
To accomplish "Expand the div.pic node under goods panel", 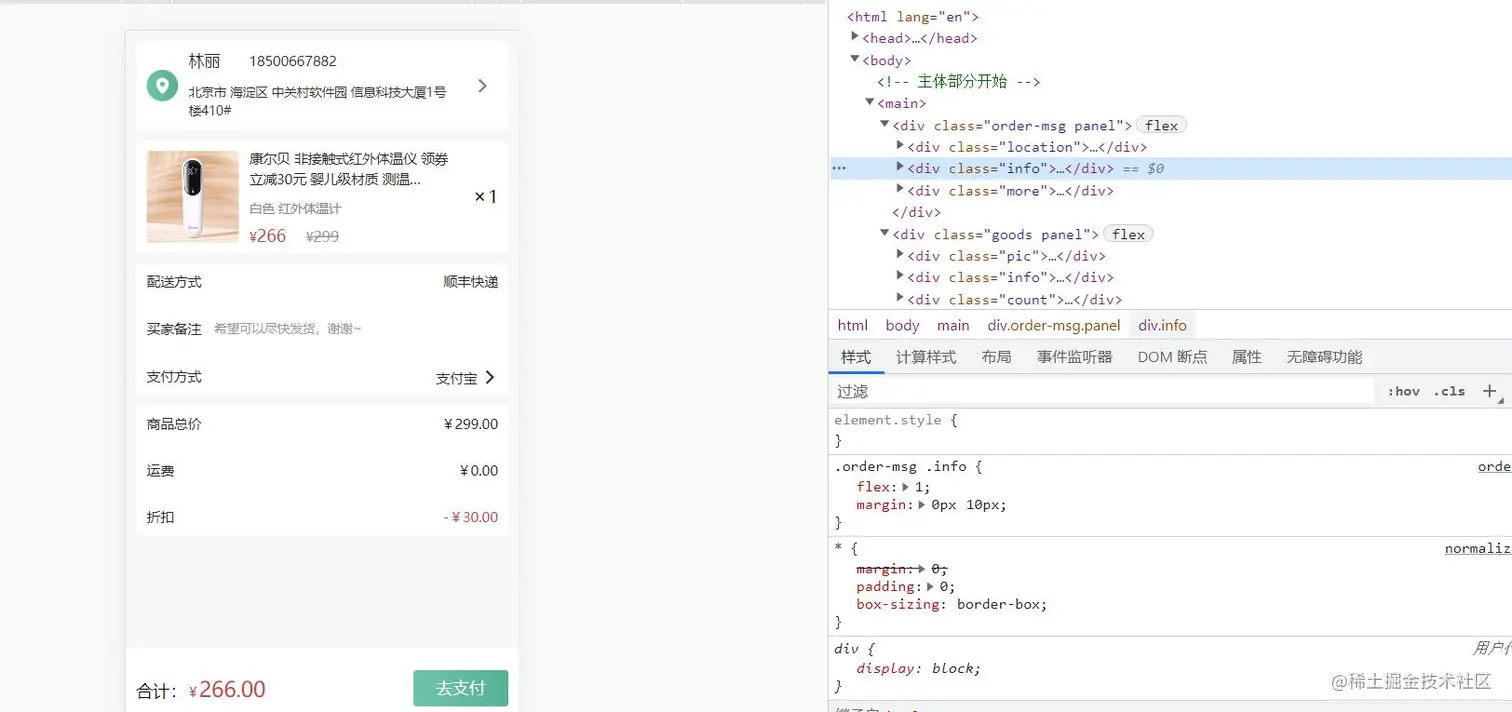I will point(901,255).
